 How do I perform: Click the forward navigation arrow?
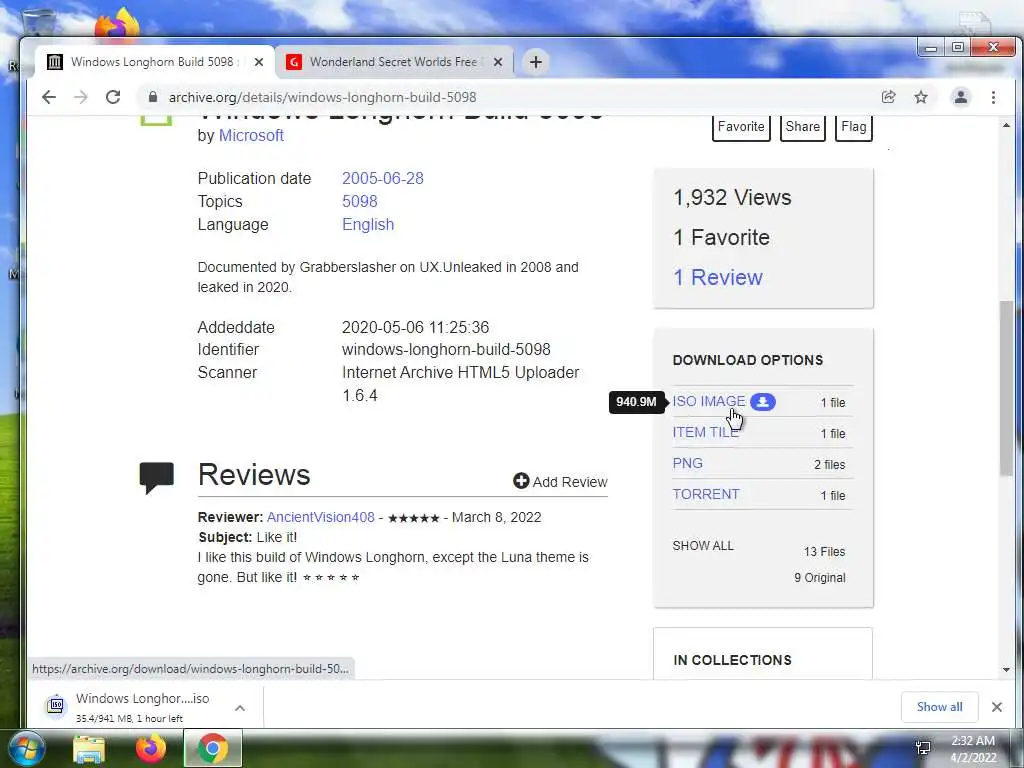(x=80, y=97)
